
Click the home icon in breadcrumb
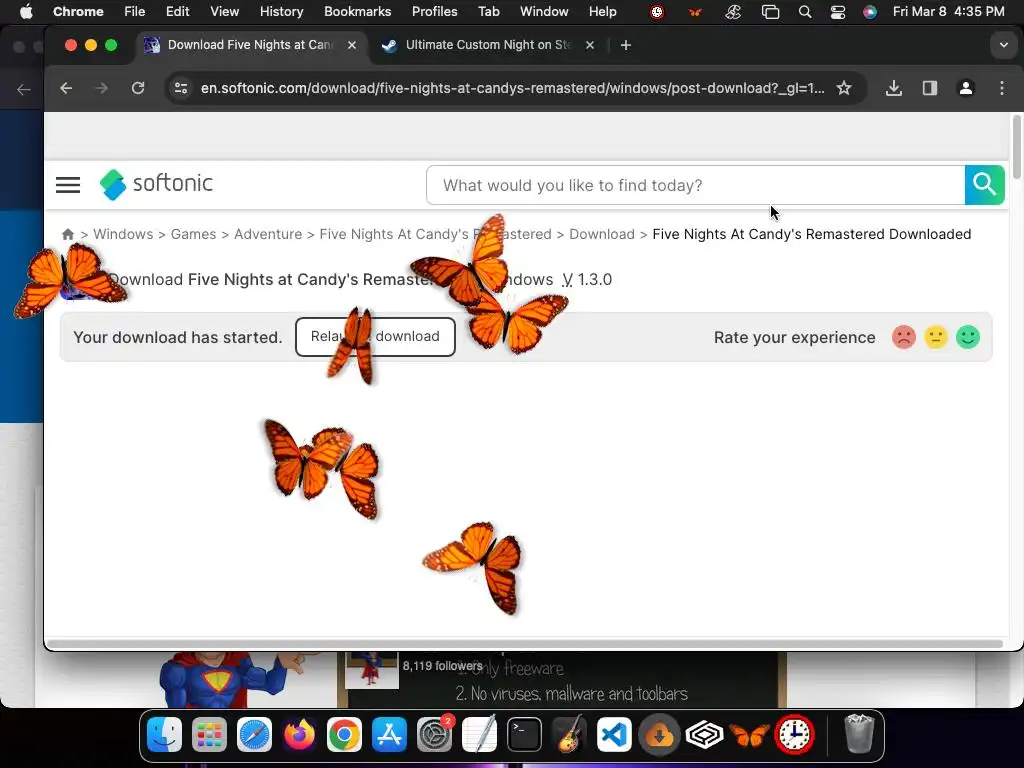click(x=68, y=234)
